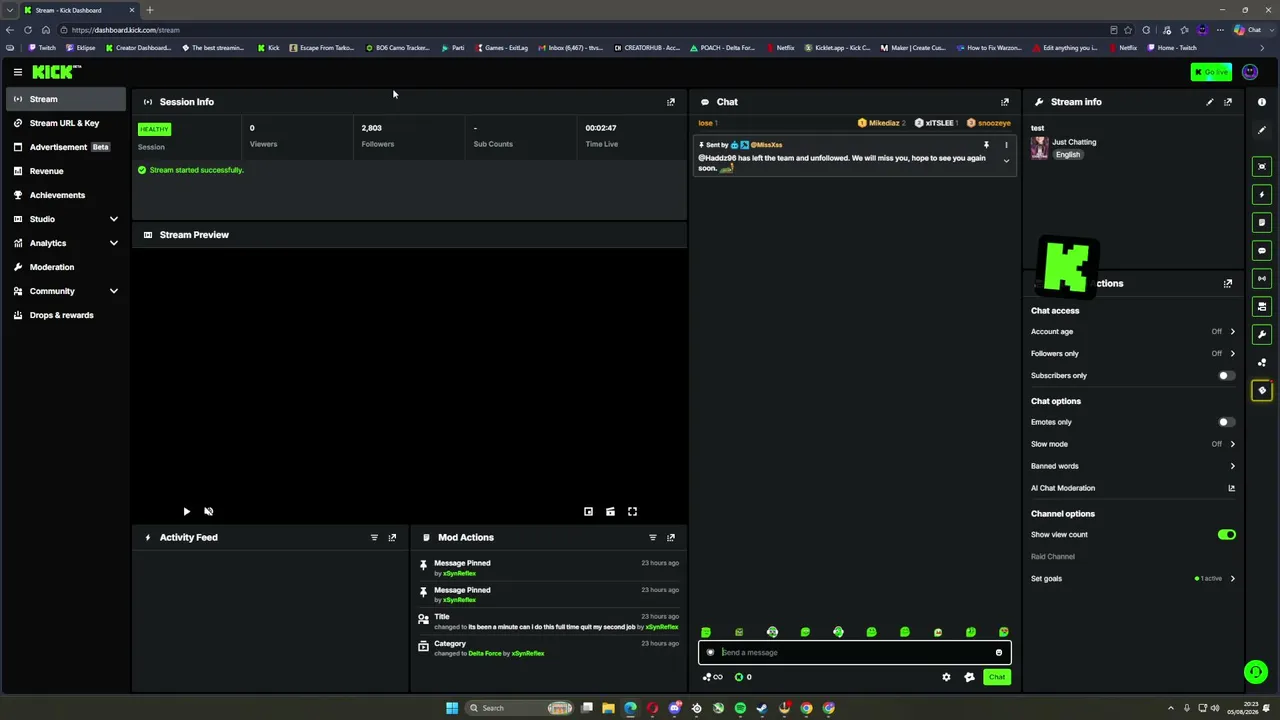Expand the Studio sidebar section

pyautogui.click(x=65, y=219)
